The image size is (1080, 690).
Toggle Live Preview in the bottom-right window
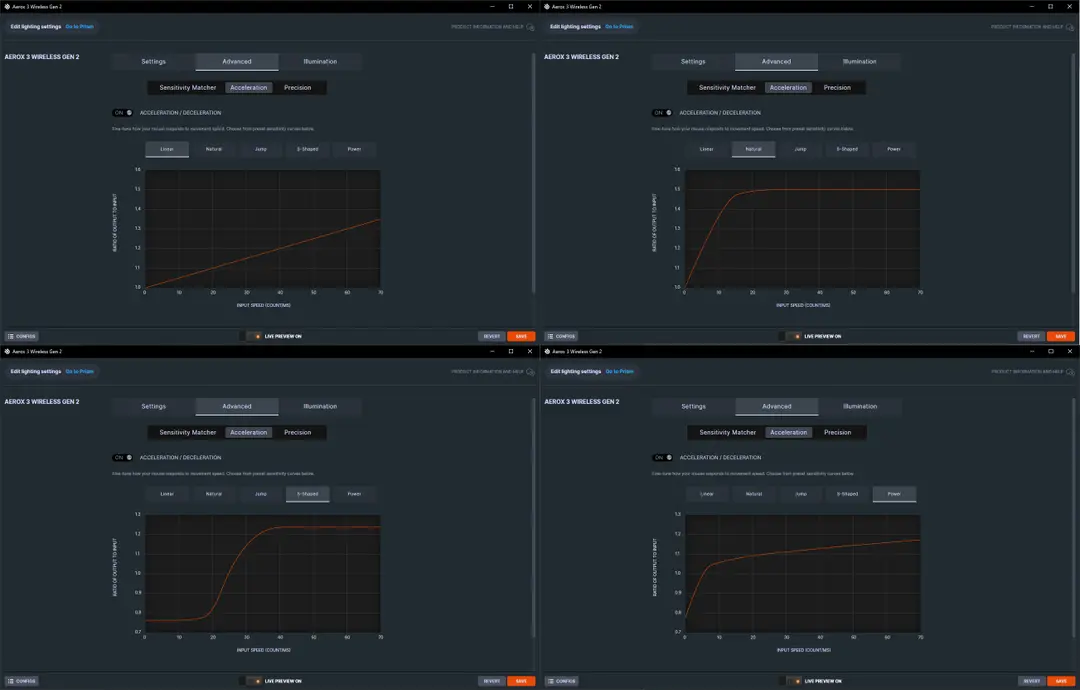(792, 681)
